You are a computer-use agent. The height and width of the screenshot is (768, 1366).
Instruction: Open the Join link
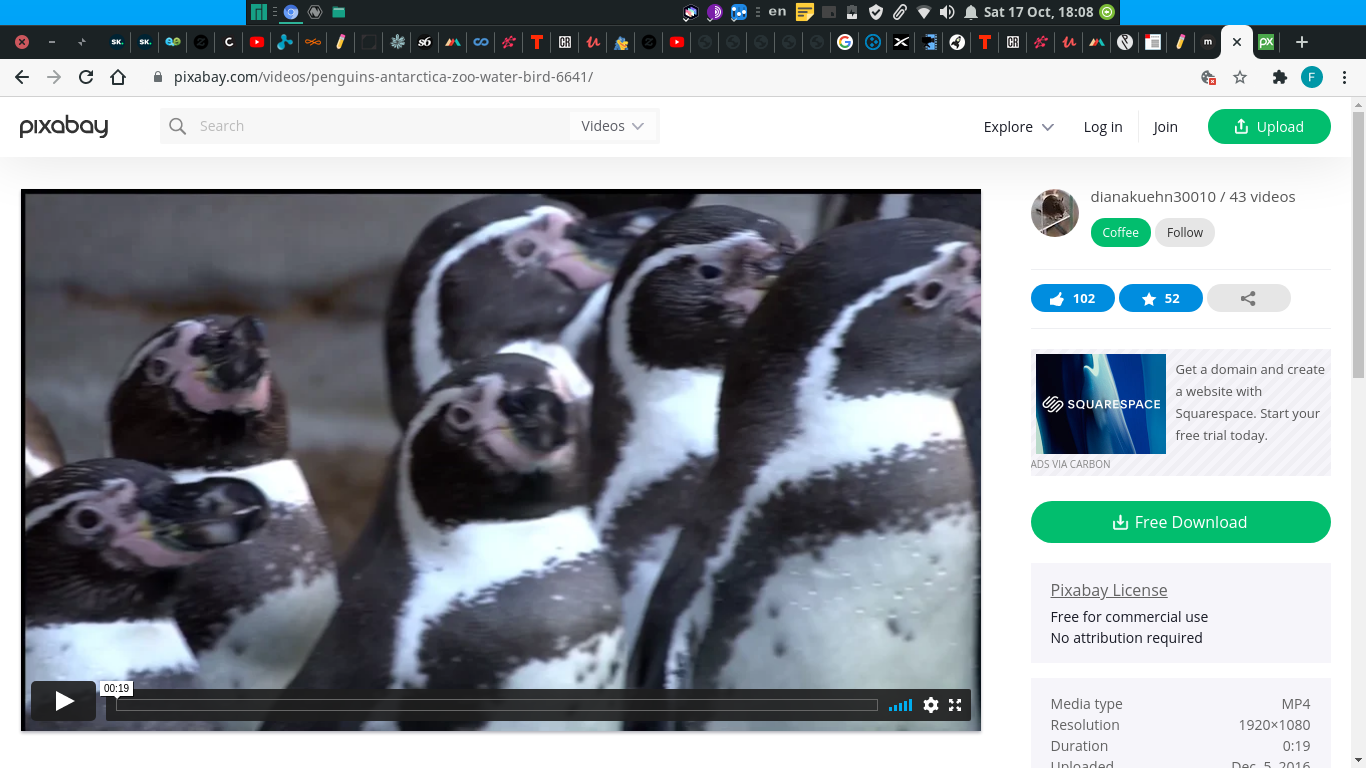1165,127
